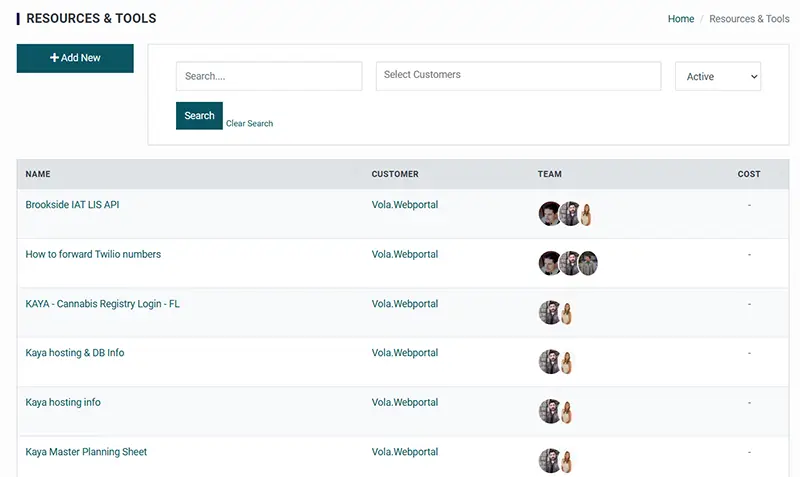Open the Select Customers field

click(x=518, y=76)
